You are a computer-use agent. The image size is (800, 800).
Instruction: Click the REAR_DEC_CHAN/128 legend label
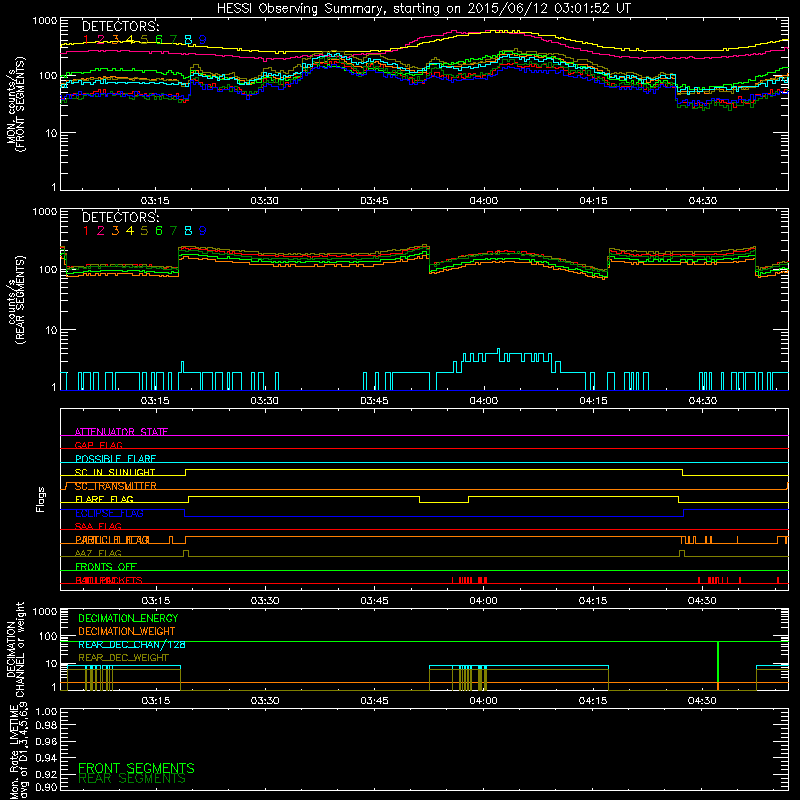[x=132, y=645]
